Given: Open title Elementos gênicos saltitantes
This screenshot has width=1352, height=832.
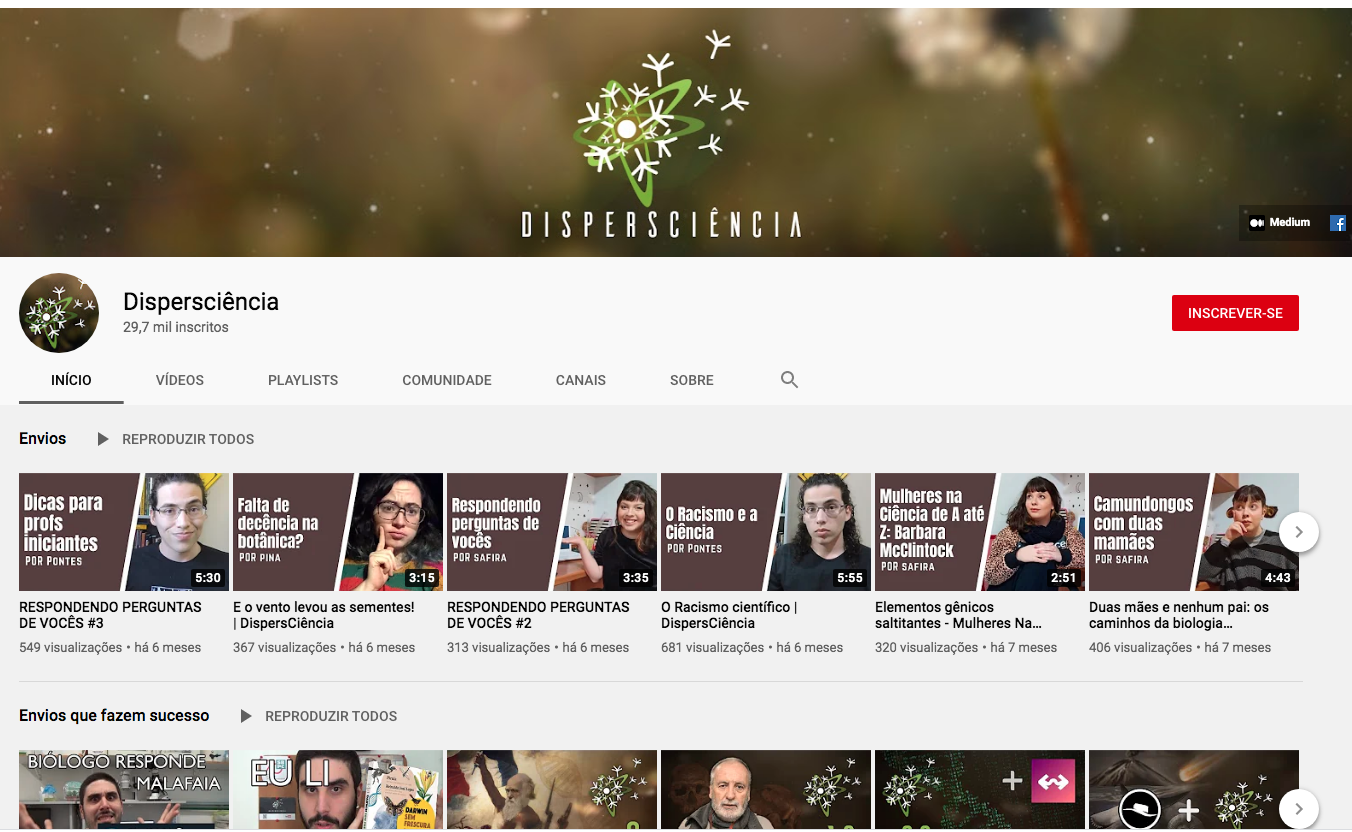Looking at the screenshot, I should pyautogui.click(x=959, y=615).
